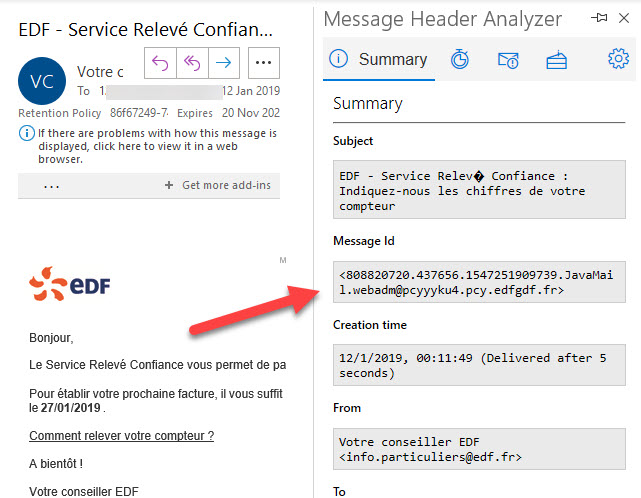Click the VC sender avatar
Image resolution: width=641 pixels, height=498 pixels.
click(42, 81)
